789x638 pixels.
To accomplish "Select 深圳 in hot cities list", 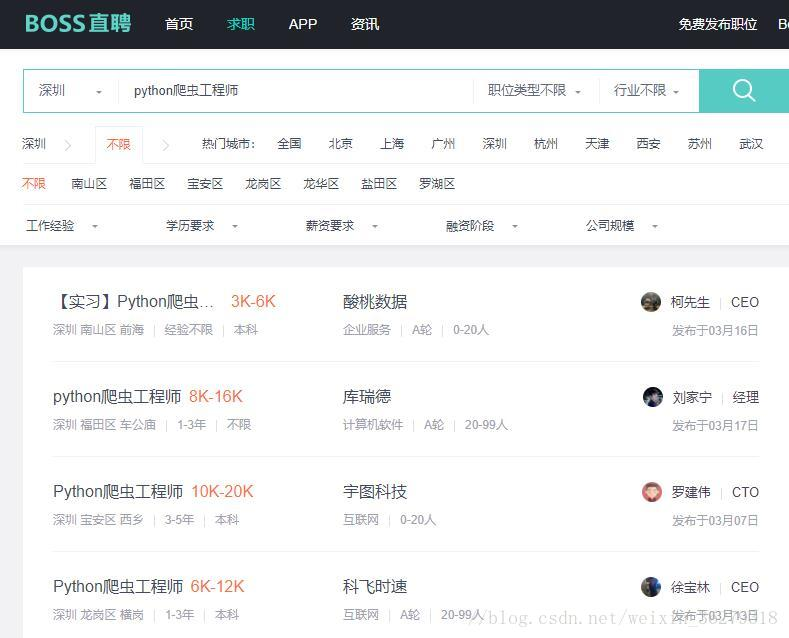I will pyautogui.click(x=495, y=144).
